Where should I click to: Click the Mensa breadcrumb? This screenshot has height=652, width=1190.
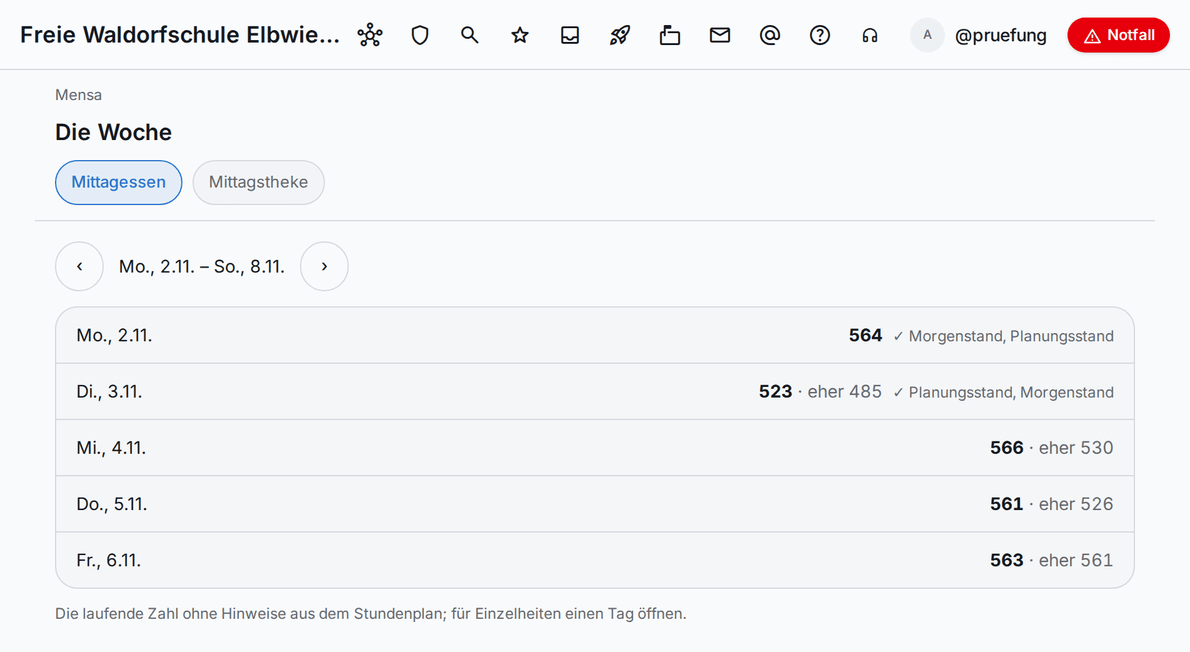78,95
